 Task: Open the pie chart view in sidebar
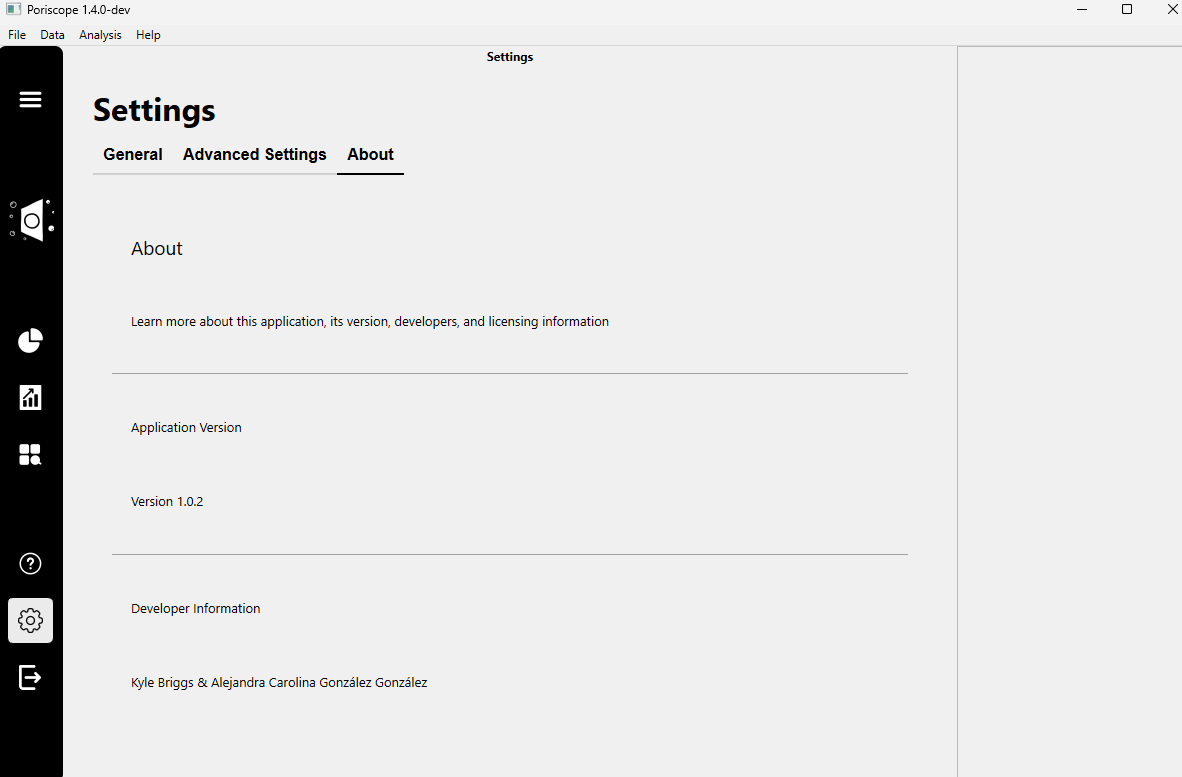pyautogui.click(x=30, y=341)
